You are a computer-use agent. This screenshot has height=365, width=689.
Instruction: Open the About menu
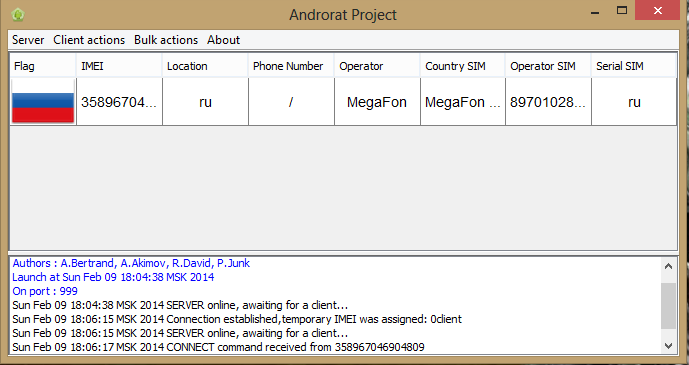point(224,40)
